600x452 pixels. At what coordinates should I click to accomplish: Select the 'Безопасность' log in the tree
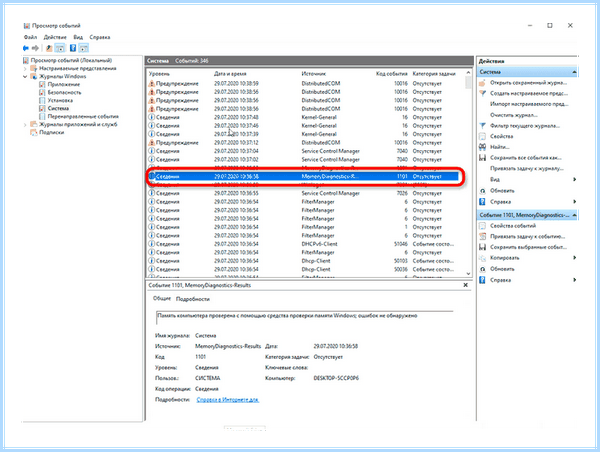pyautogui.click(x=64, y=92)
